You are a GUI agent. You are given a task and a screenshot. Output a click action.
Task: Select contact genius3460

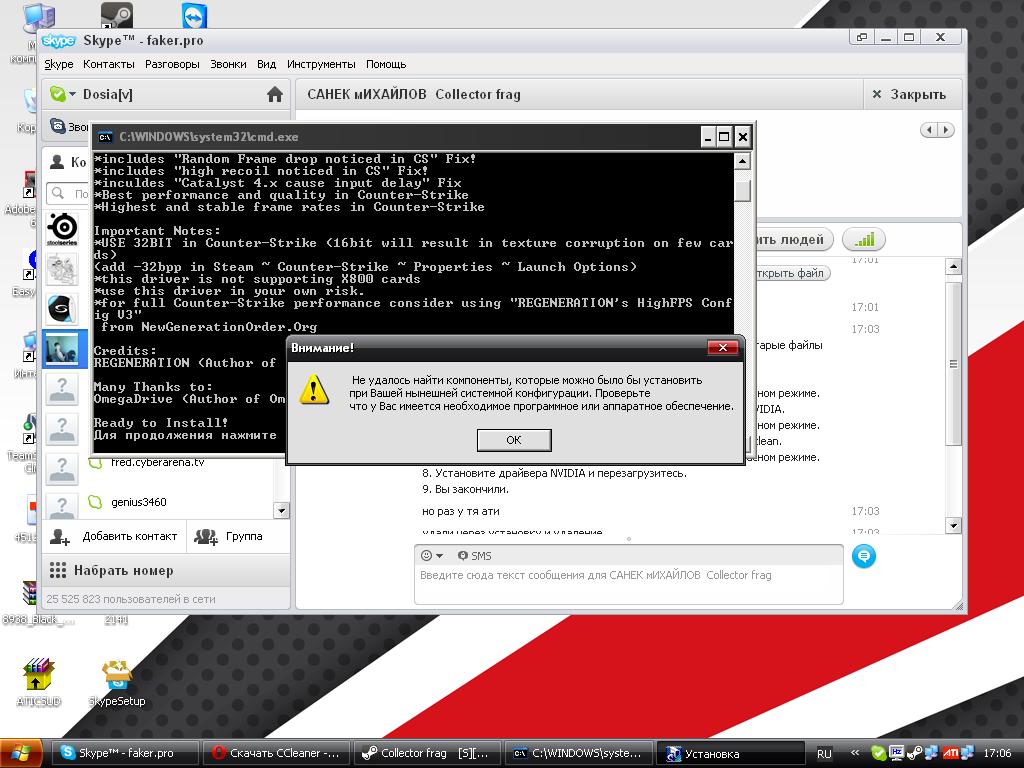(x=138, y=502)
